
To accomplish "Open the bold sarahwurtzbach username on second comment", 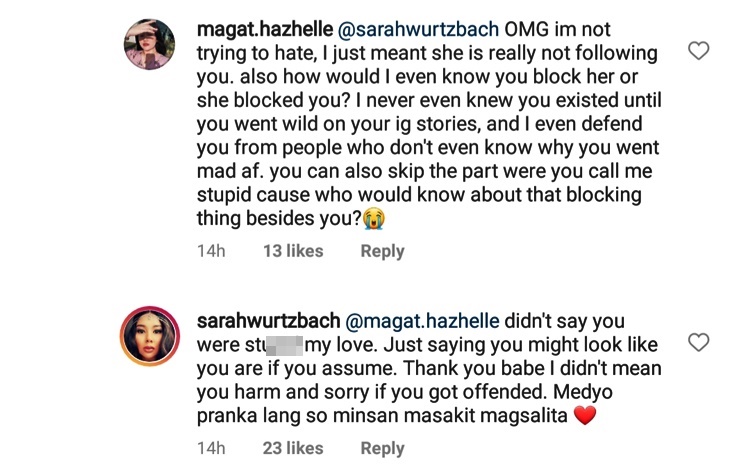I will click(268, 322).
